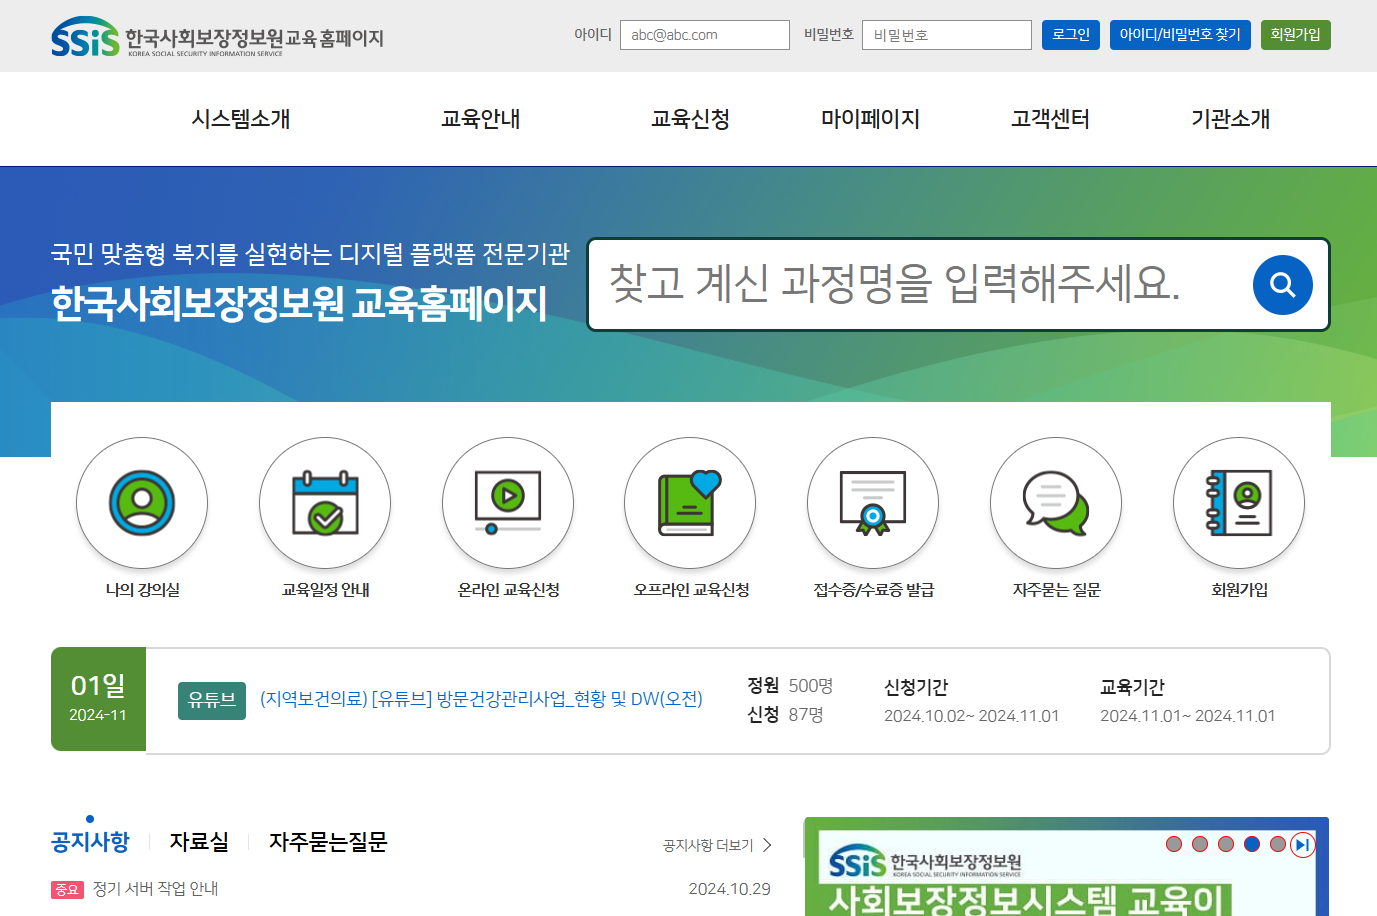Switch to the 자주묻는질문 tab
This screenshot has height=916, width=1377.
coord(326,841)
